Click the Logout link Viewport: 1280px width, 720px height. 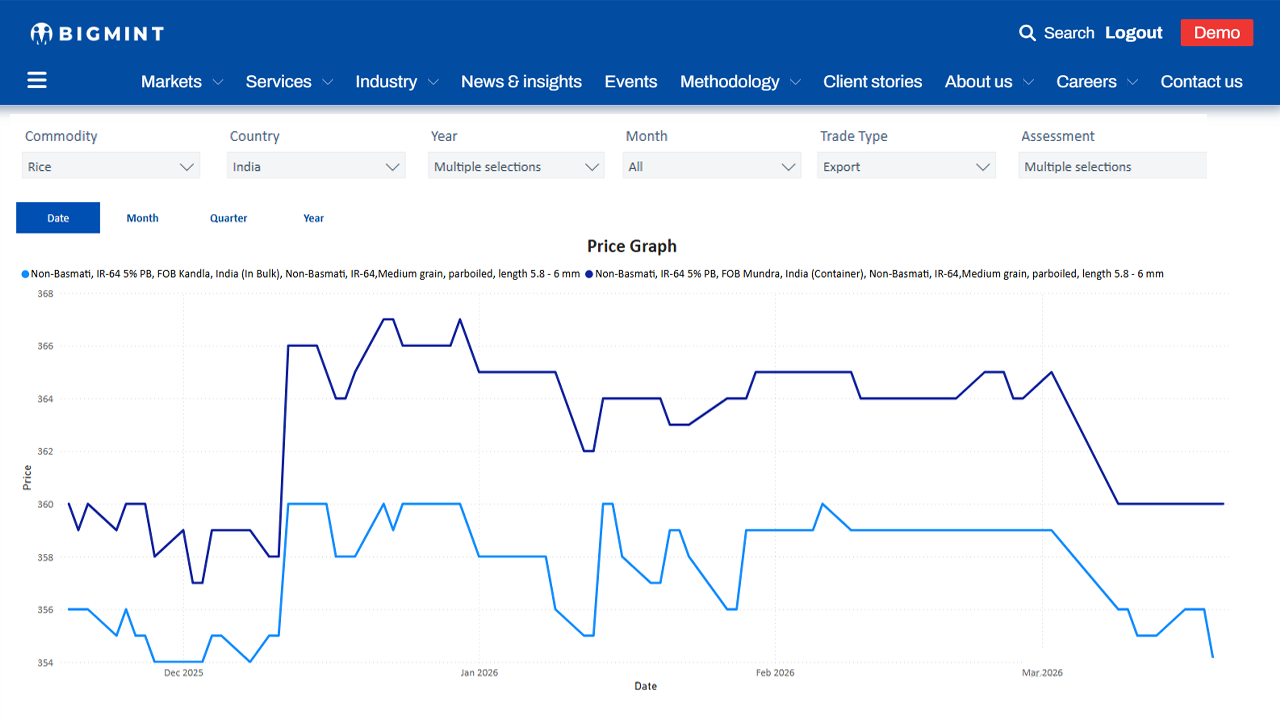[x=1133, y=33]
